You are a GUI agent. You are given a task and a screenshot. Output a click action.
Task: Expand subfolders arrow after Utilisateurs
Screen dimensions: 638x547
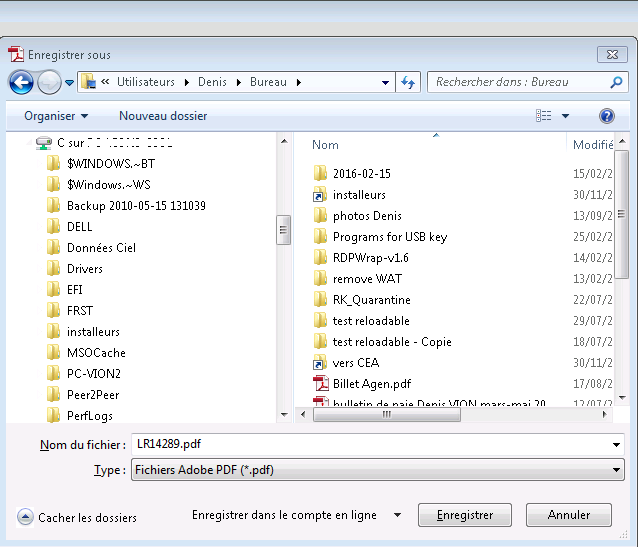click(x=187, y=83)
